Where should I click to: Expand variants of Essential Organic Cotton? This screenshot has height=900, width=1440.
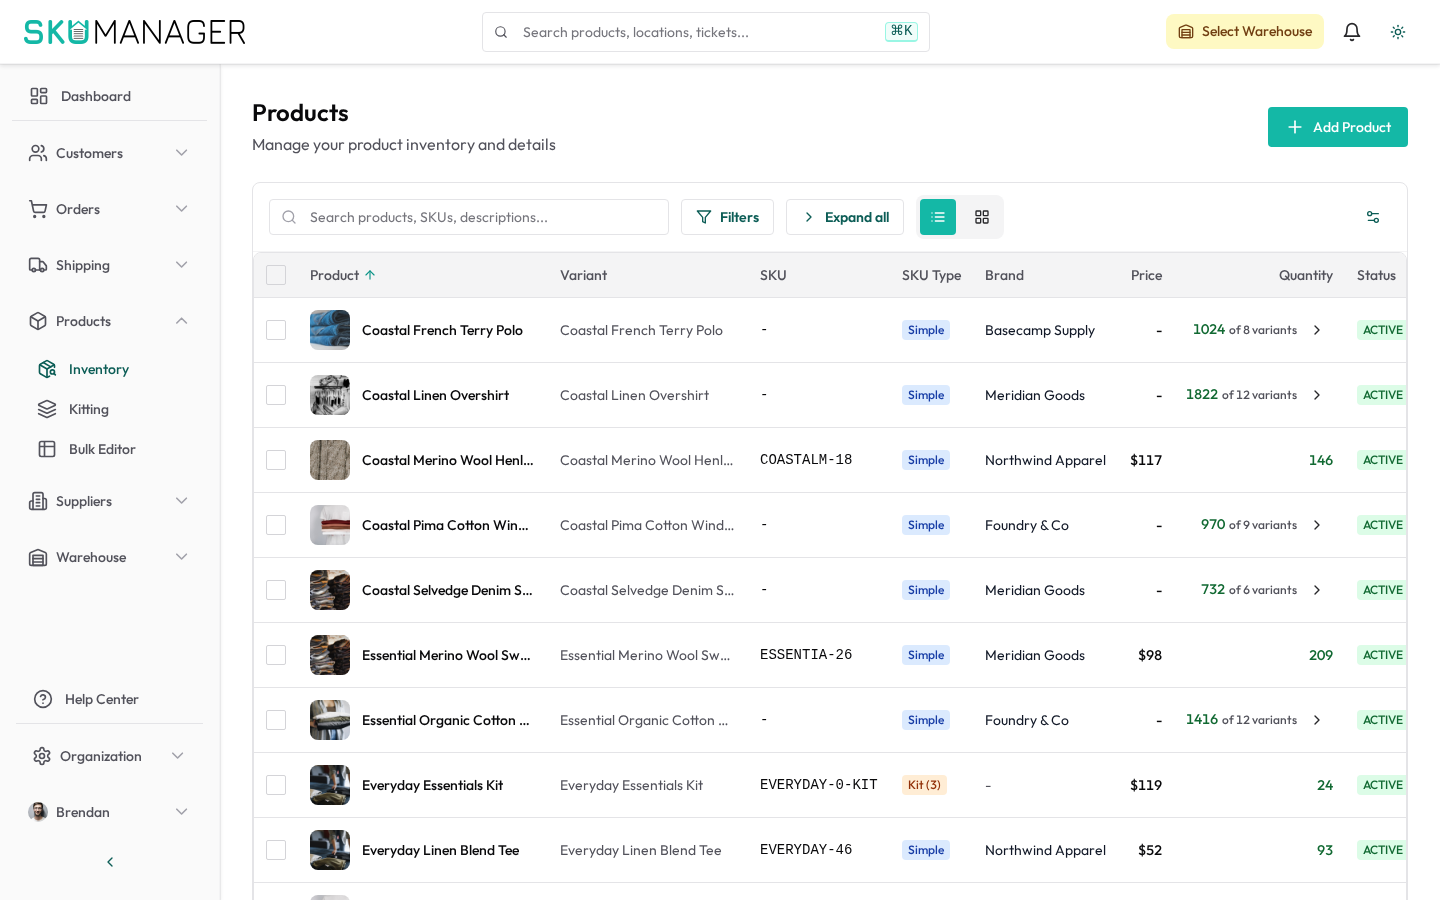click(1317, 720)
